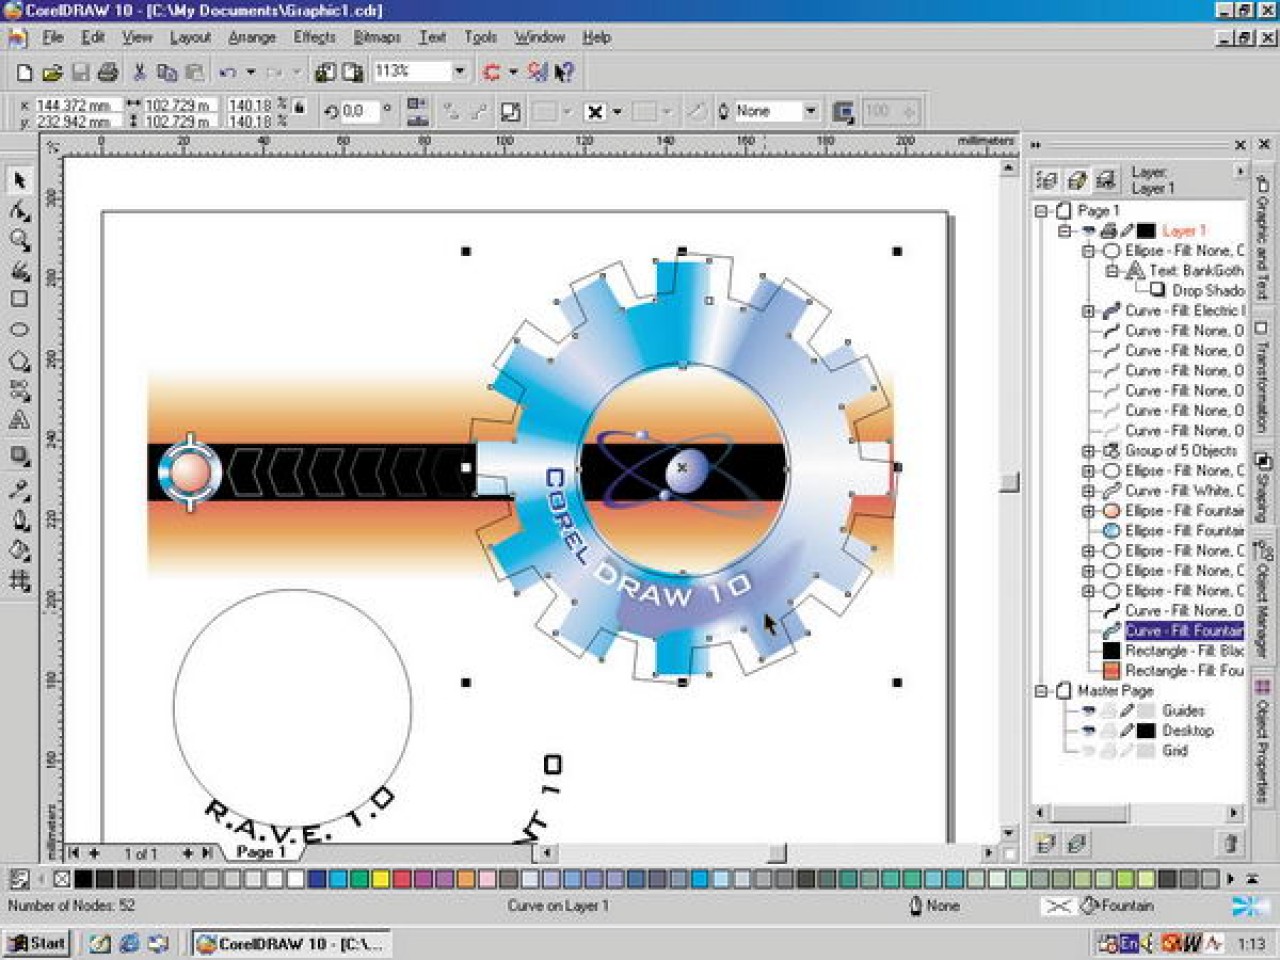Image resolution: width=1280 pixels, height=960 pixels.
Task: Copy the selected object
Action: click(167, 72)
